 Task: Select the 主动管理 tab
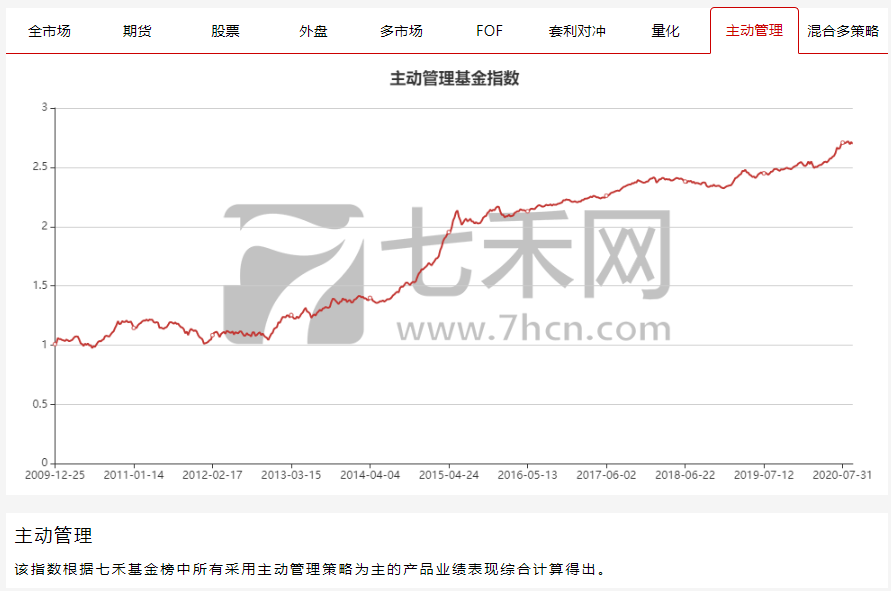(755, 31)
